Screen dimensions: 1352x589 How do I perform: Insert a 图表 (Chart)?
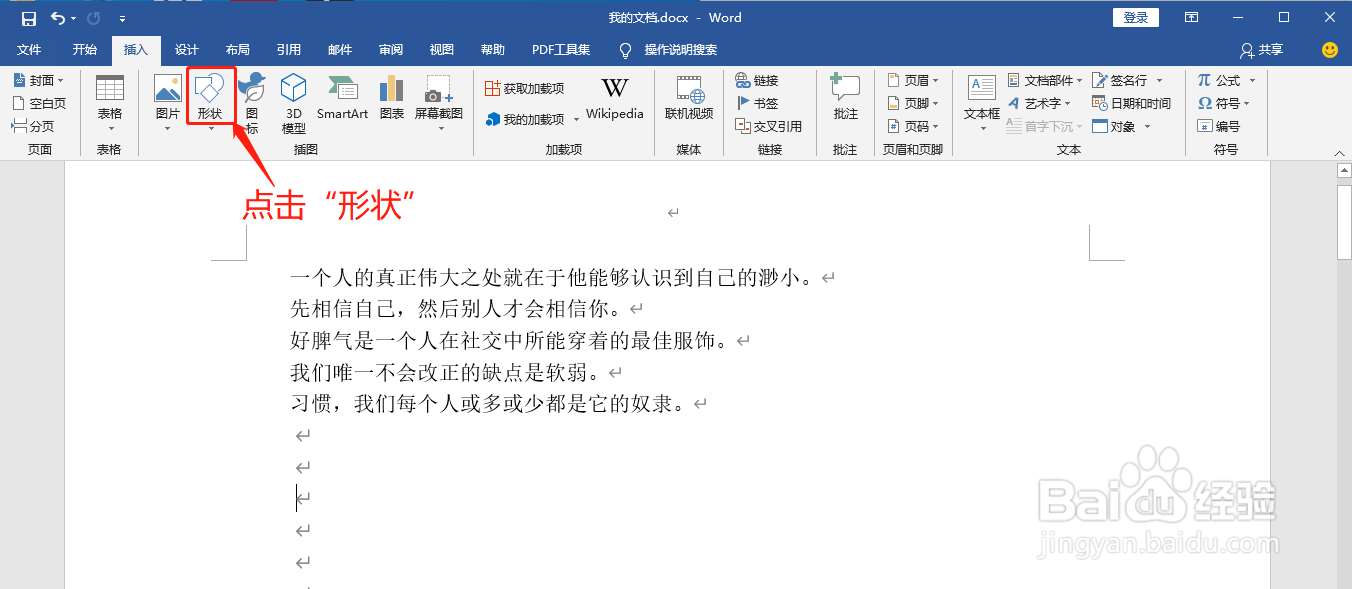tap(392, 95)
